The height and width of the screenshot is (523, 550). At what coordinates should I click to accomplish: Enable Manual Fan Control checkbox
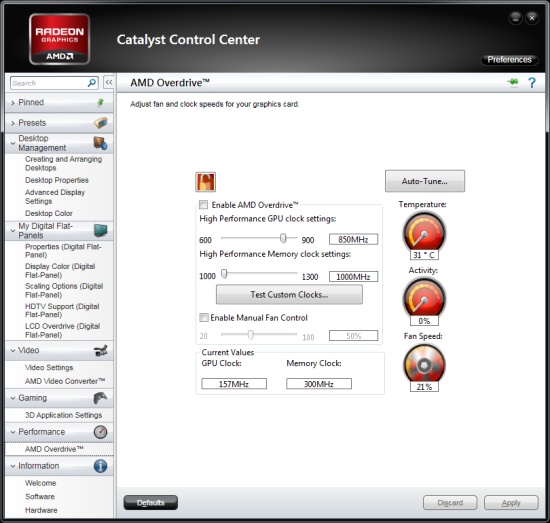(x=204, y=317)
